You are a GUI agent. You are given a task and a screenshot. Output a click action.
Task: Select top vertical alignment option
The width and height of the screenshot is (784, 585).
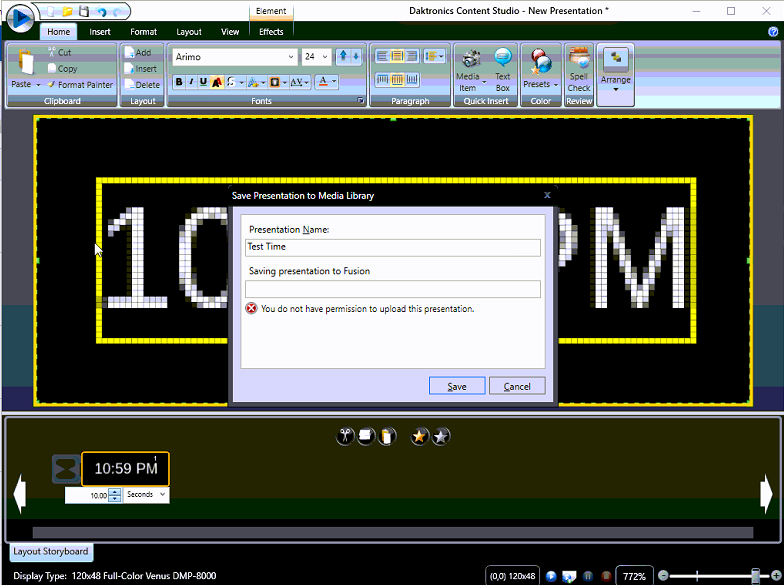click(x=382, y=80)
